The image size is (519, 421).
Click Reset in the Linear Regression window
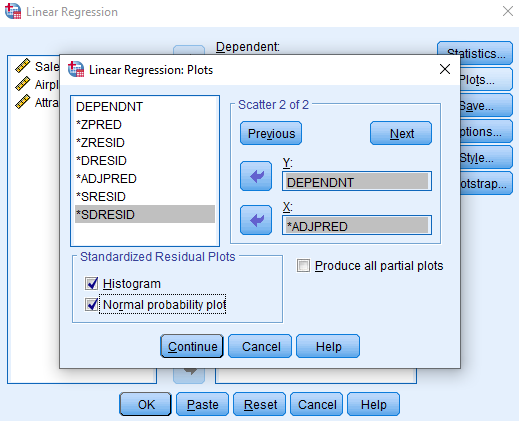click(x=260, y=404)
